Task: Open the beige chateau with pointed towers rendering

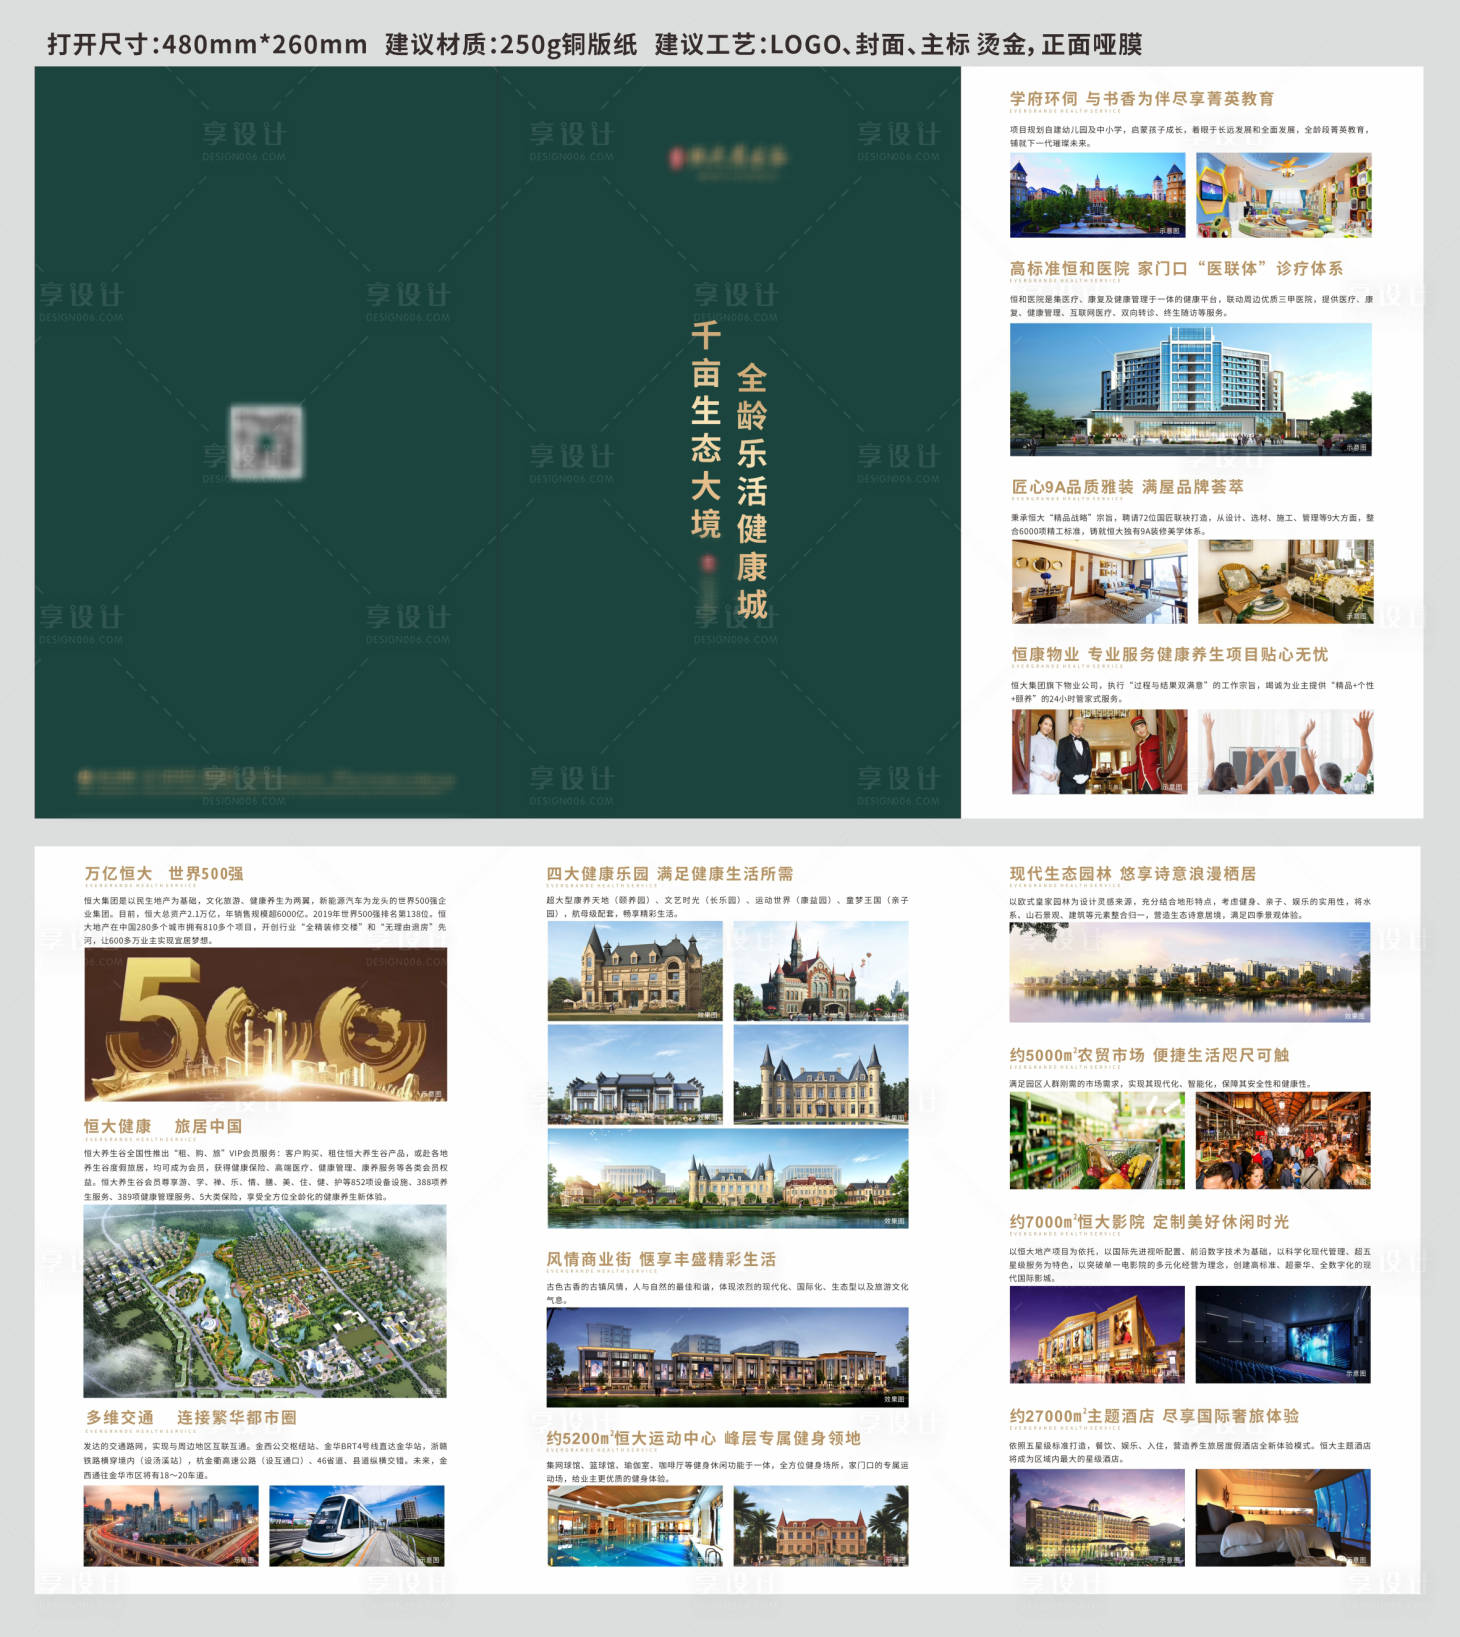Action: pos(821,1074)
